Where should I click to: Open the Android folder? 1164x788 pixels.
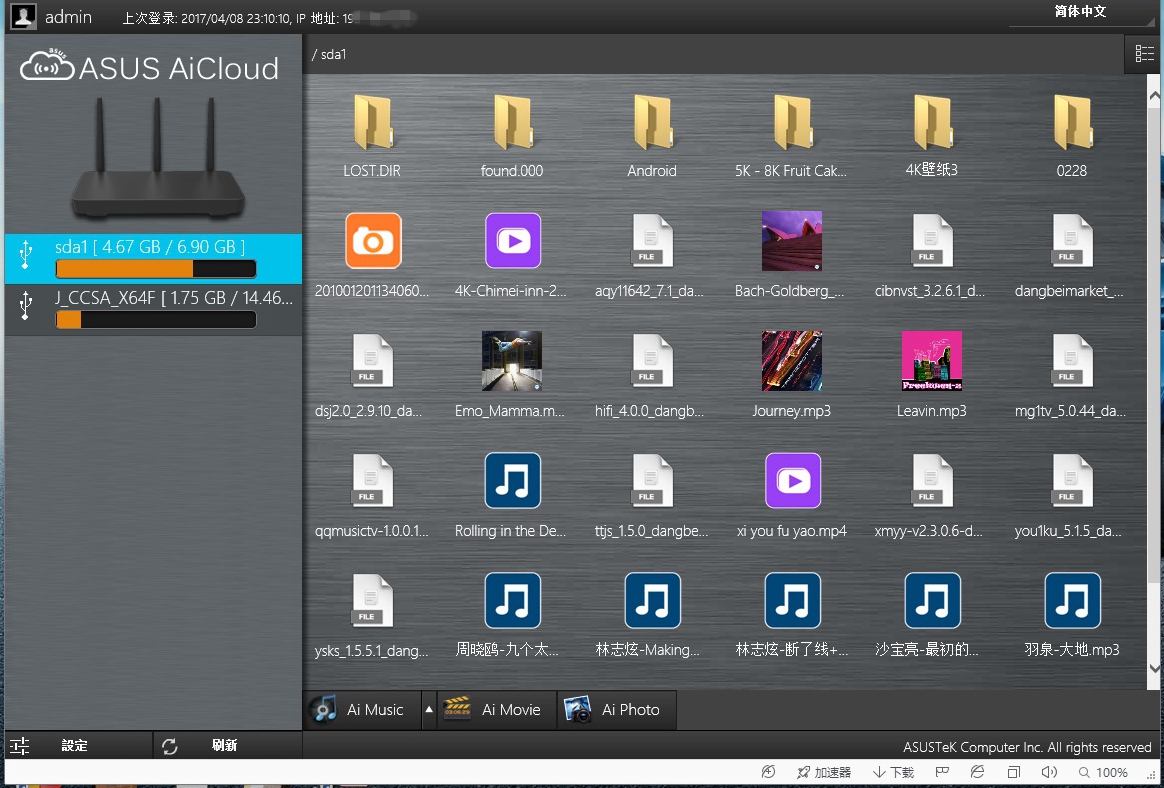652,123
